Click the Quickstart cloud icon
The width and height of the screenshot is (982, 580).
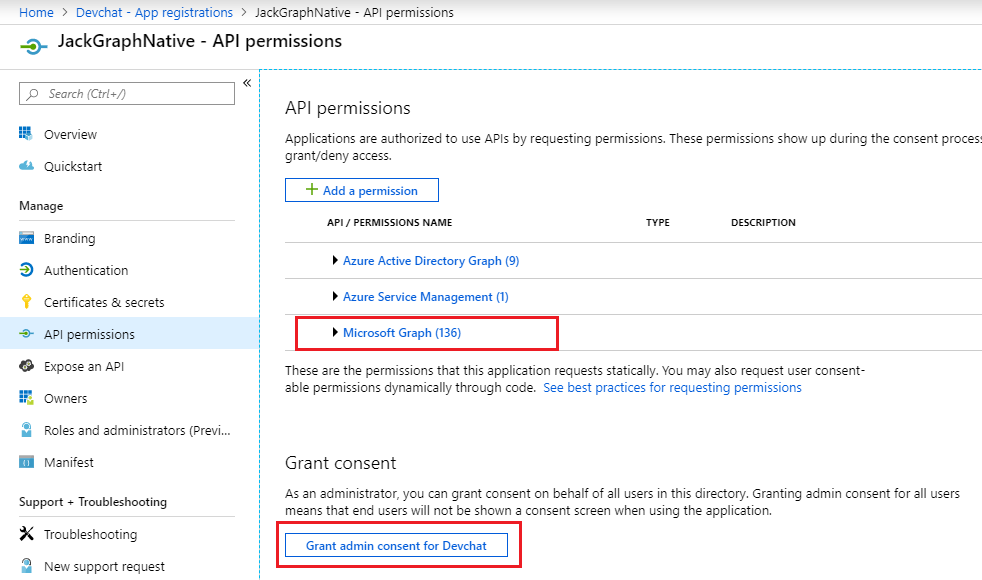tap(26, 166)
